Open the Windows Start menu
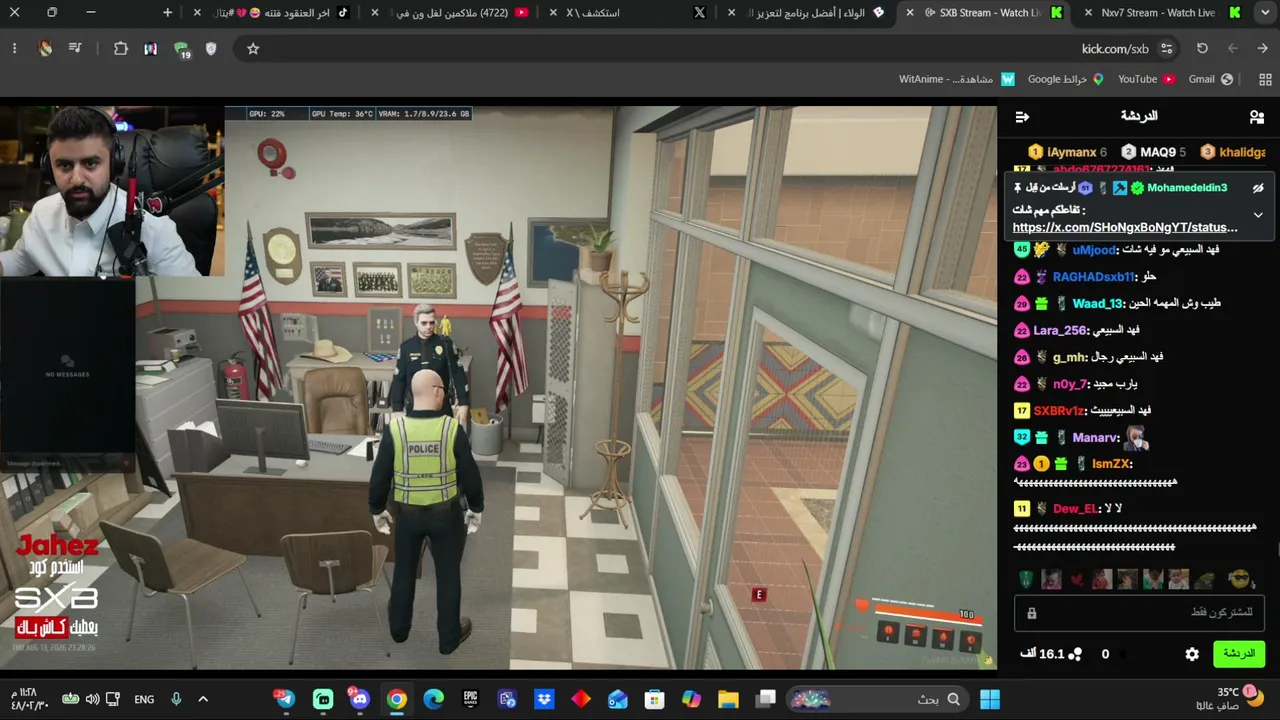 [x=990, y=699]
